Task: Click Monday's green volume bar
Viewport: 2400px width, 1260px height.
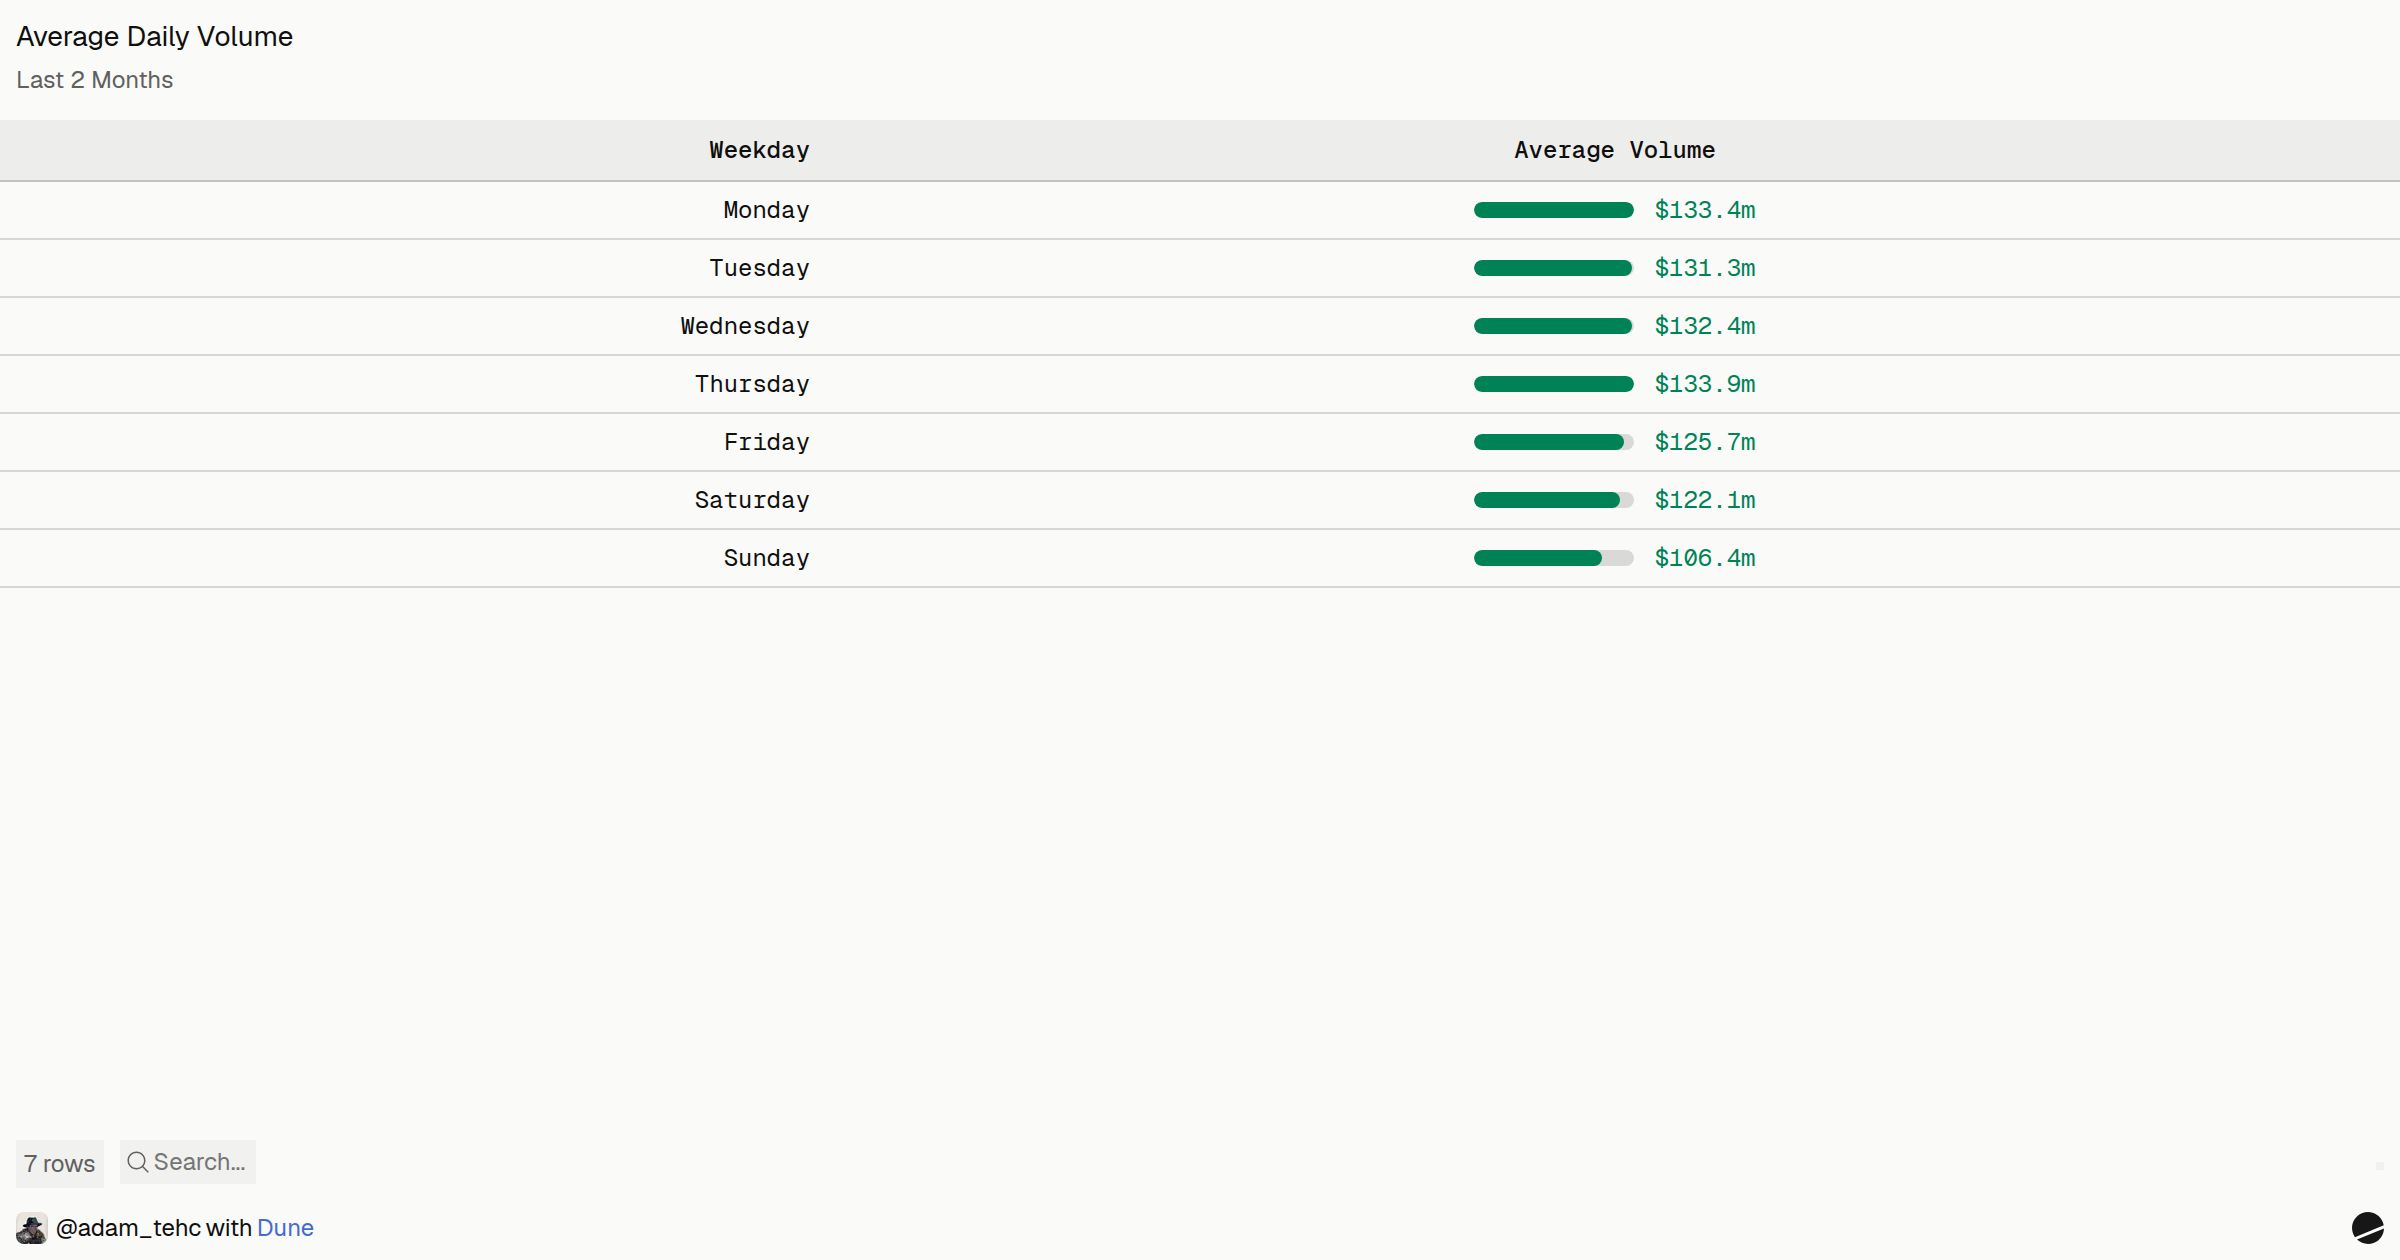Action: click(1553, 210)
